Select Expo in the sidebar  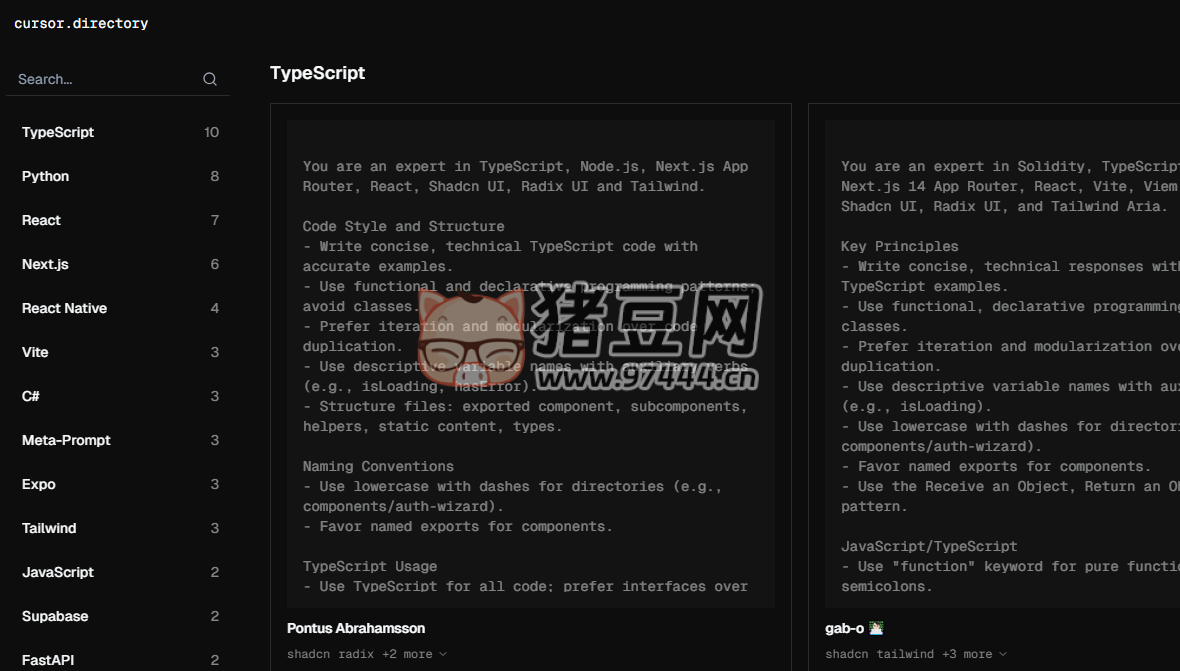click(x=120, y=484)
